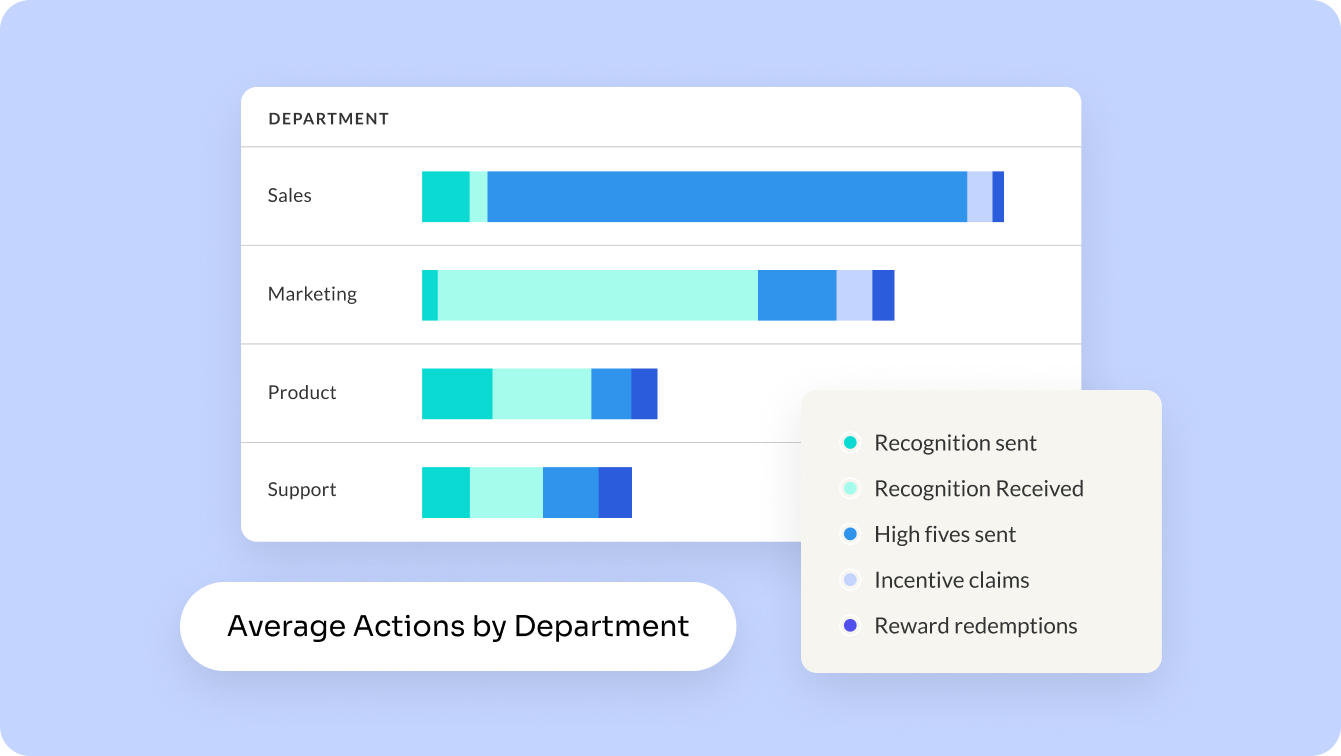Click Marketing recognition received bar segment
Screen dimensions: 1341x756
click(x=598, y=295)
